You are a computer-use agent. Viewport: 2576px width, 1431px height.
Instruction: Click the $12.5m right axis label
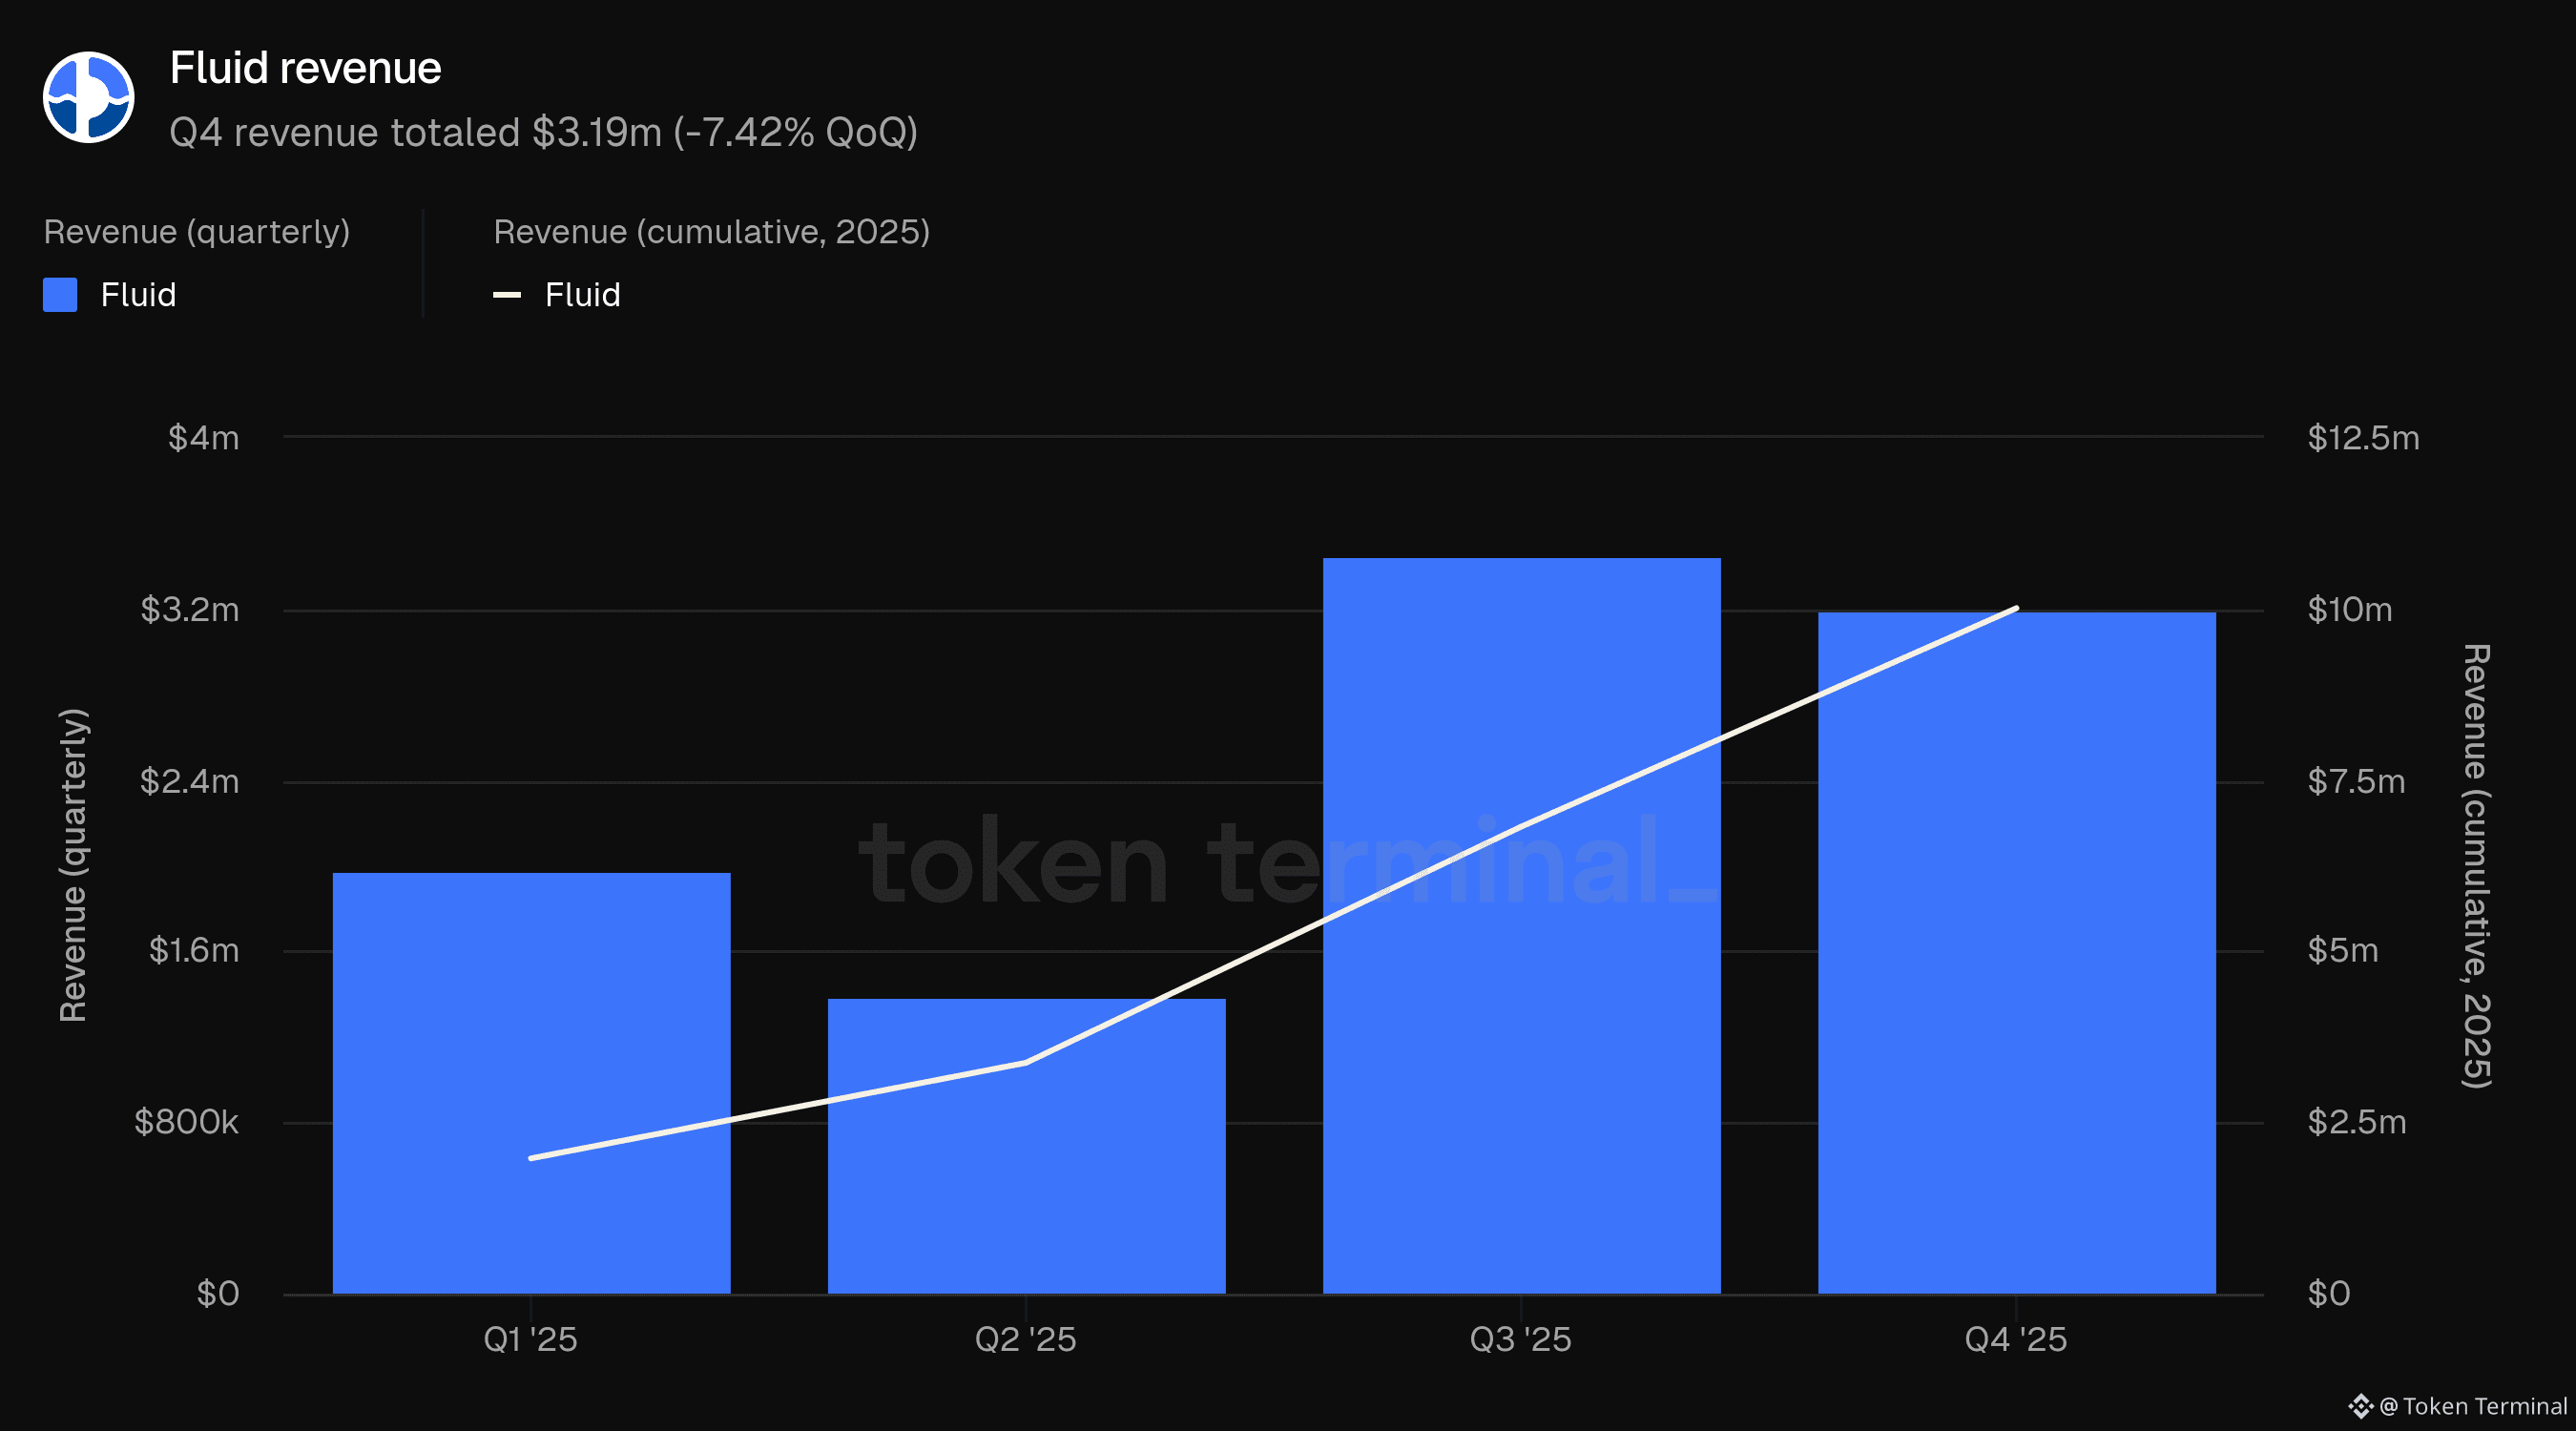coord(2363,438)
